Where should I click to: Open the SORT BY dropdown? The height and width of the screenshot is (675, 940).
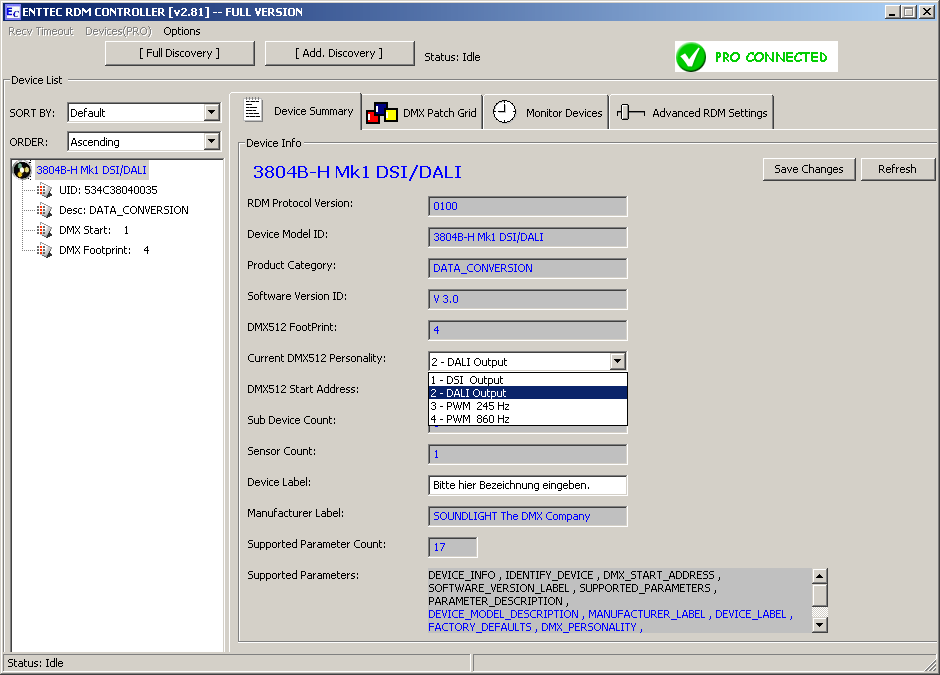click(211, 113)
